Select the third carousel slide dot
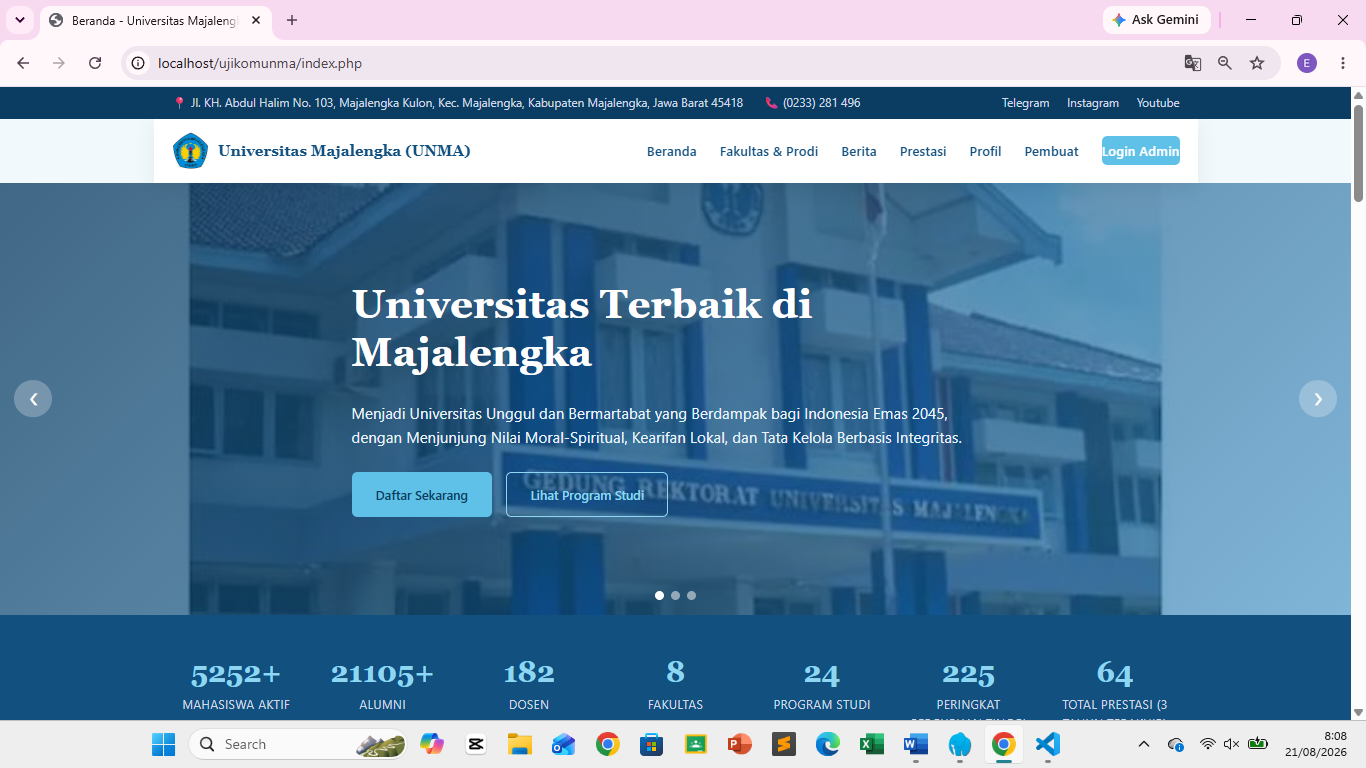The image size is (1366, 768). [x=691, y=595]
